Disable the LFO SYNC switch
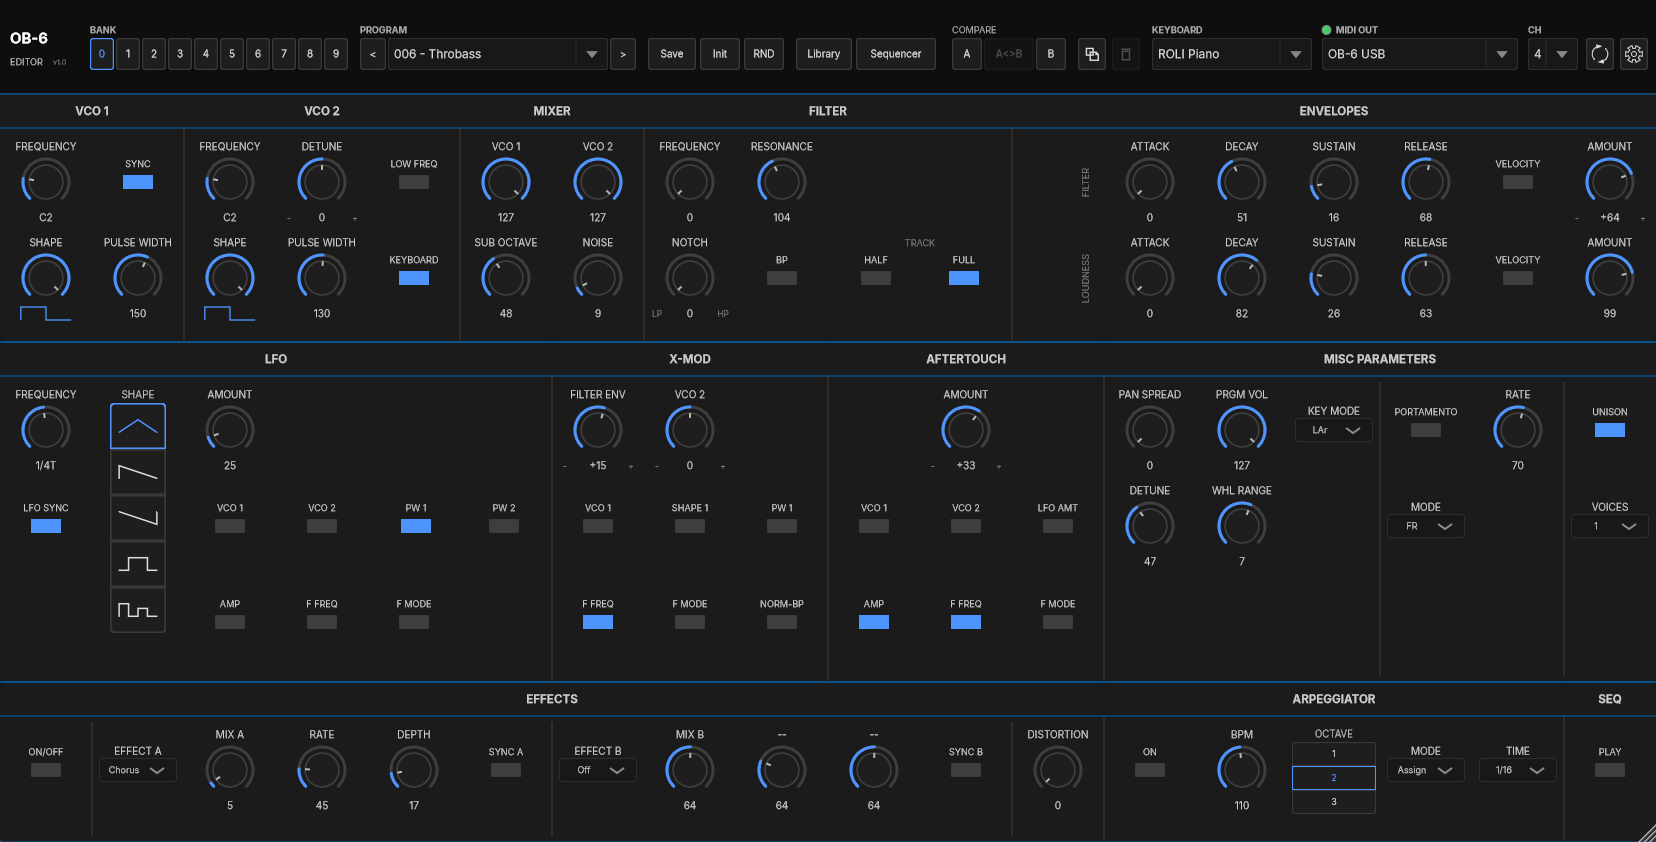Image resolution: width=1656 pixels, height=842 pixels. 46,526
